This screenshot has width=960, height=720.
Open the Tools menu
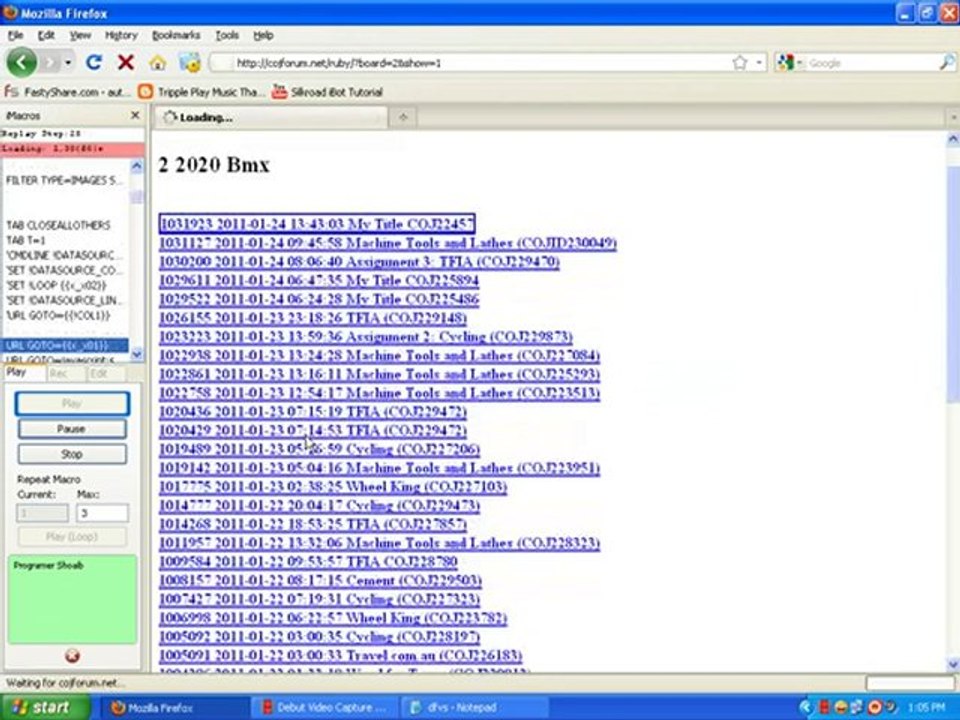(x=227, y=36)
